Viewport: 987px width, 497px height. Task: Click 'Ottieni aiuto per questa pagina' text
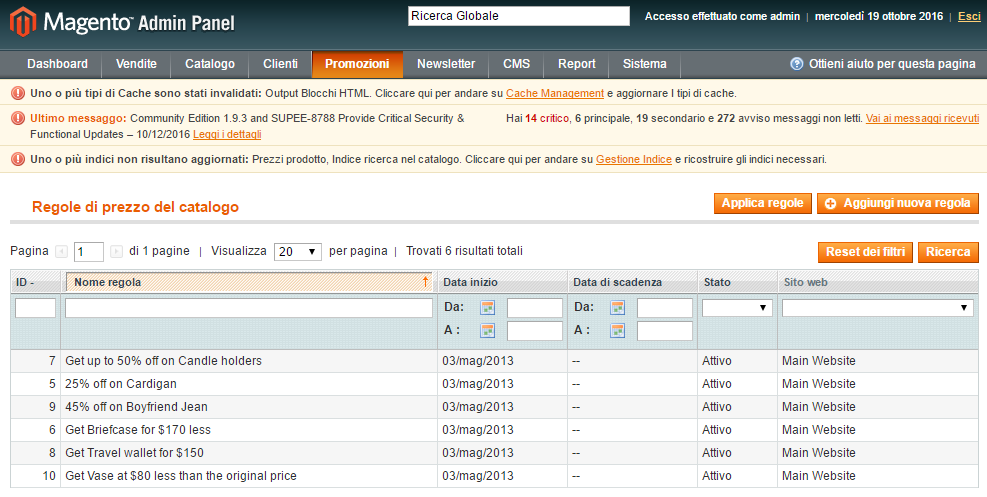pyautogui.click(x=892, y=64)
